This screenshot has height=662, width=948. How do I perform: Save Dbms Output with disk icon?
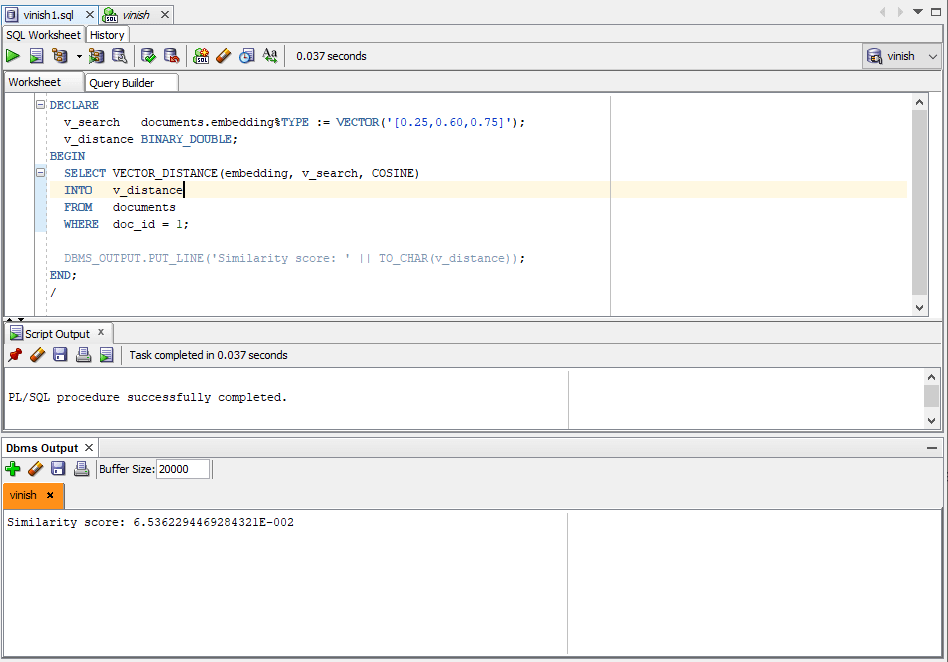[58, 469]
